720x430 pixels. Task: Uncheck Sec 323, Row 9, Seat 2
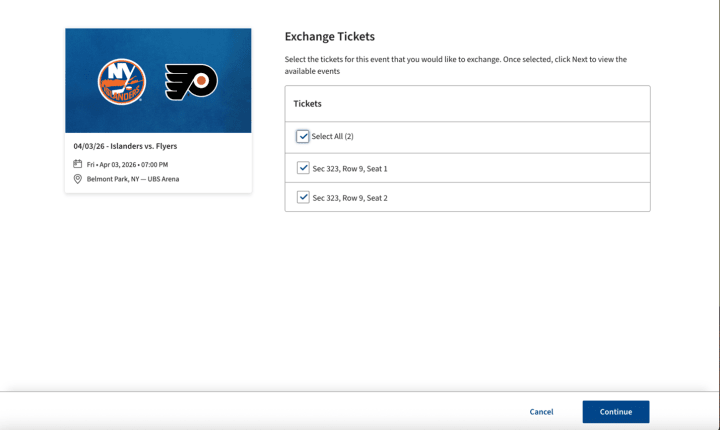tap(303, 198)
